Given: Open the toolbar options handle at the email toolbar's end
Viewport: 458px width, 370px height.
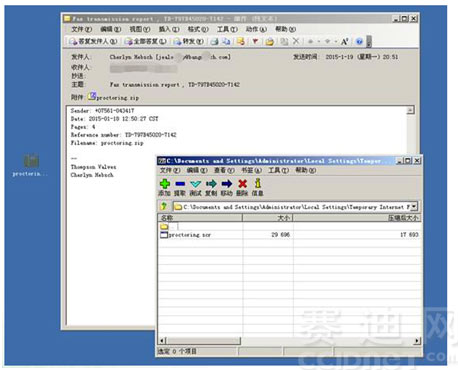Looking at the screenshot, I should [x=369, y=41].
